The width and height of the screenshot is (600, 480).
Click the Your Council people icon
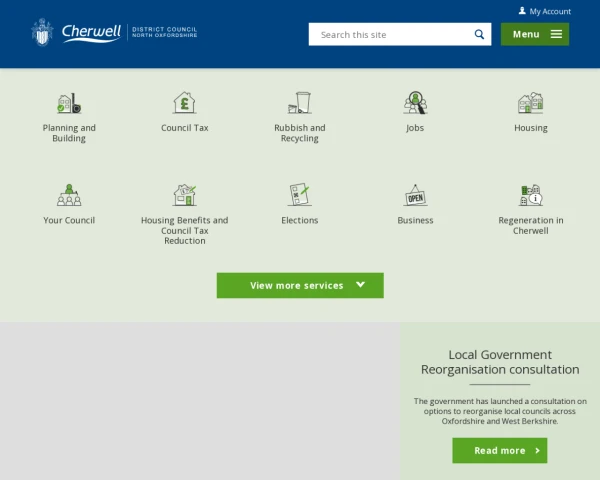tap(69, 195)
